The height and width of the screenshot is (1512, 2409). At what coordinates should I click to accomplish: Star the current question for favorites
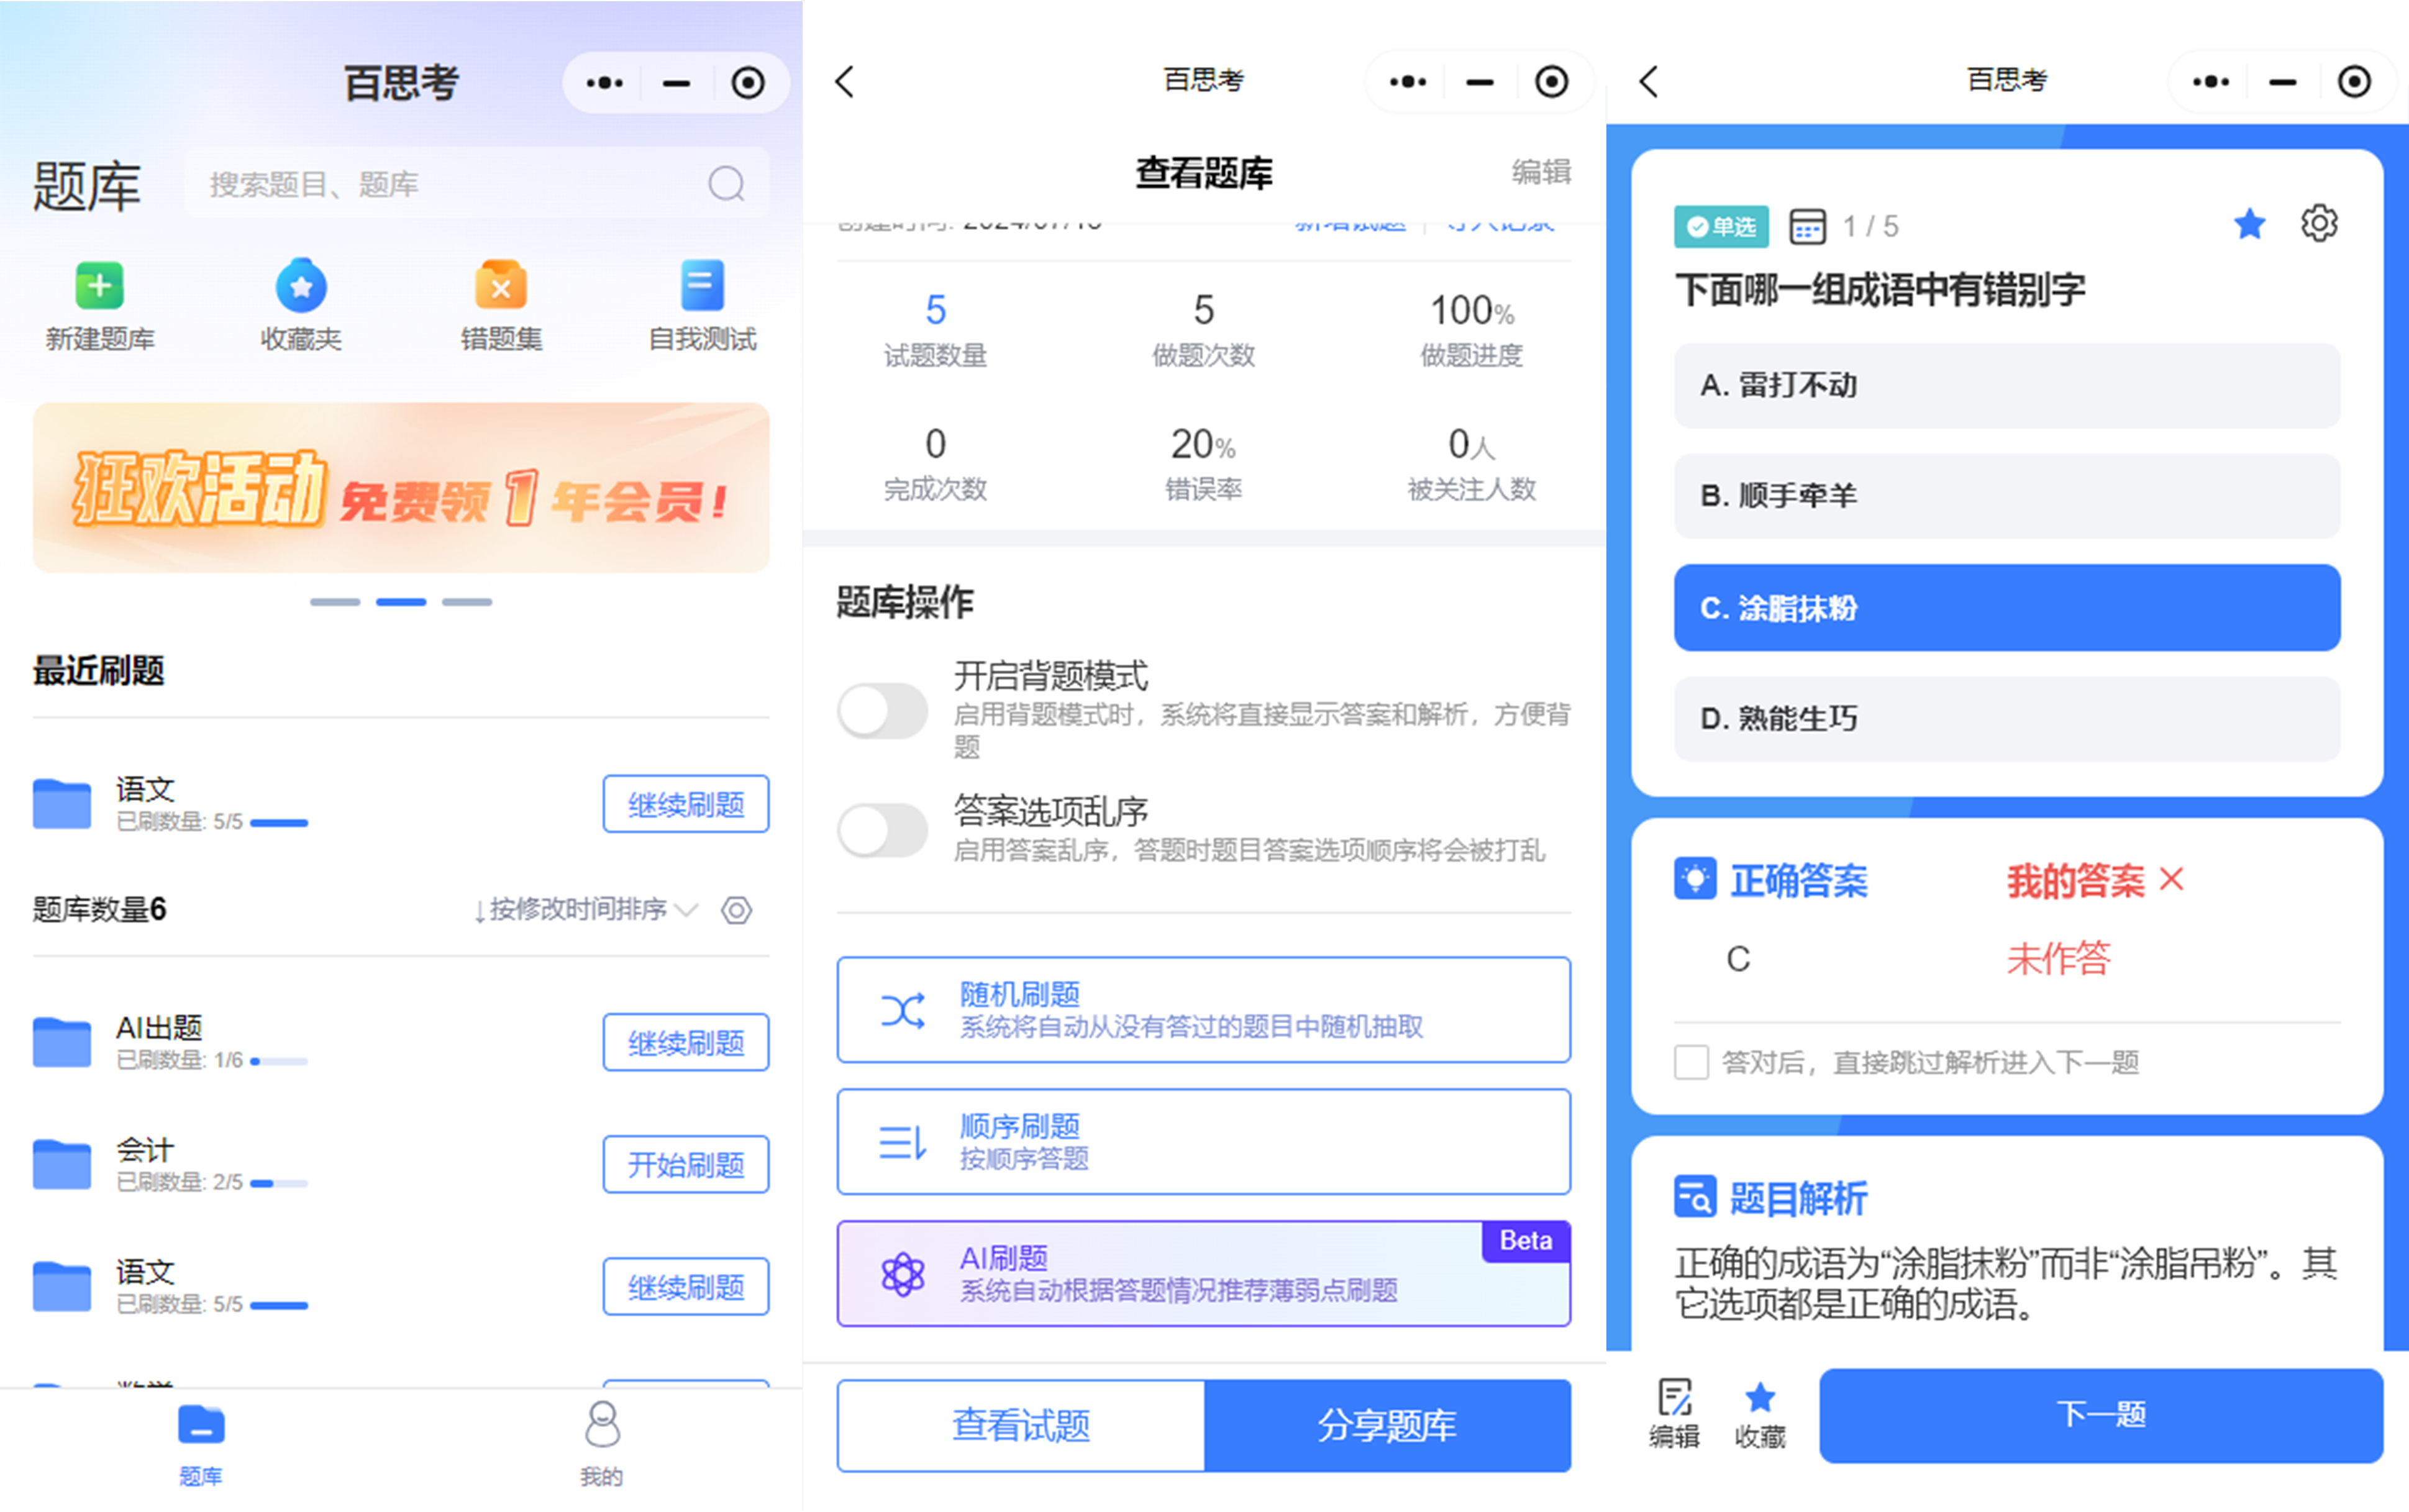coord(2250,224)
